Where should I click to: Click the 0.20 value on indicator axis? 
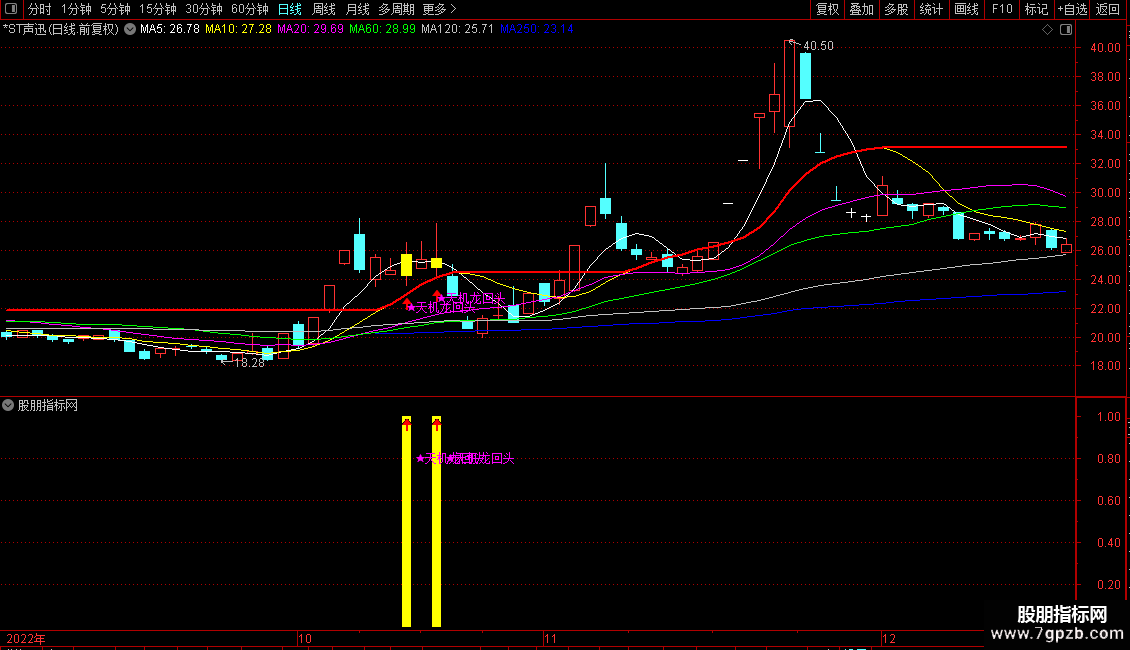(1108, 585)
